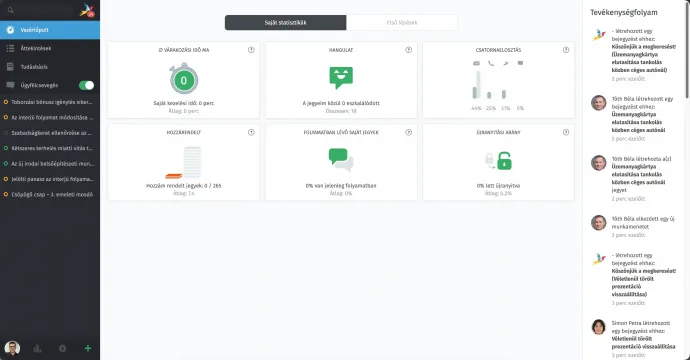Click help icon on Újranyitási arány card
This screenshot has width=690, height=360.
[566, 132]
